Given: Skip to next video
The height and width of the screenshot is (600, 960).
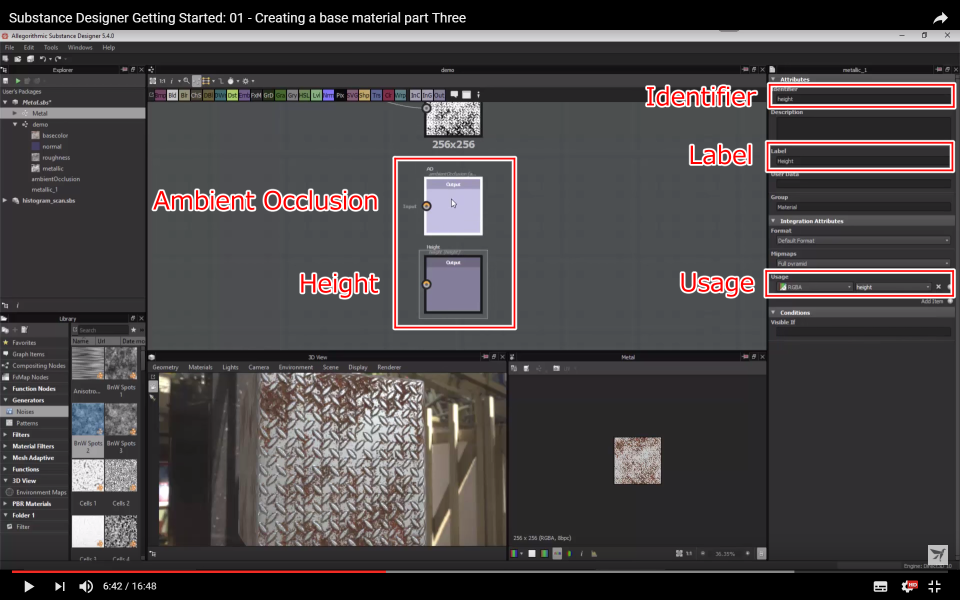Looking at the screenshot, I should tap(59, 586).
